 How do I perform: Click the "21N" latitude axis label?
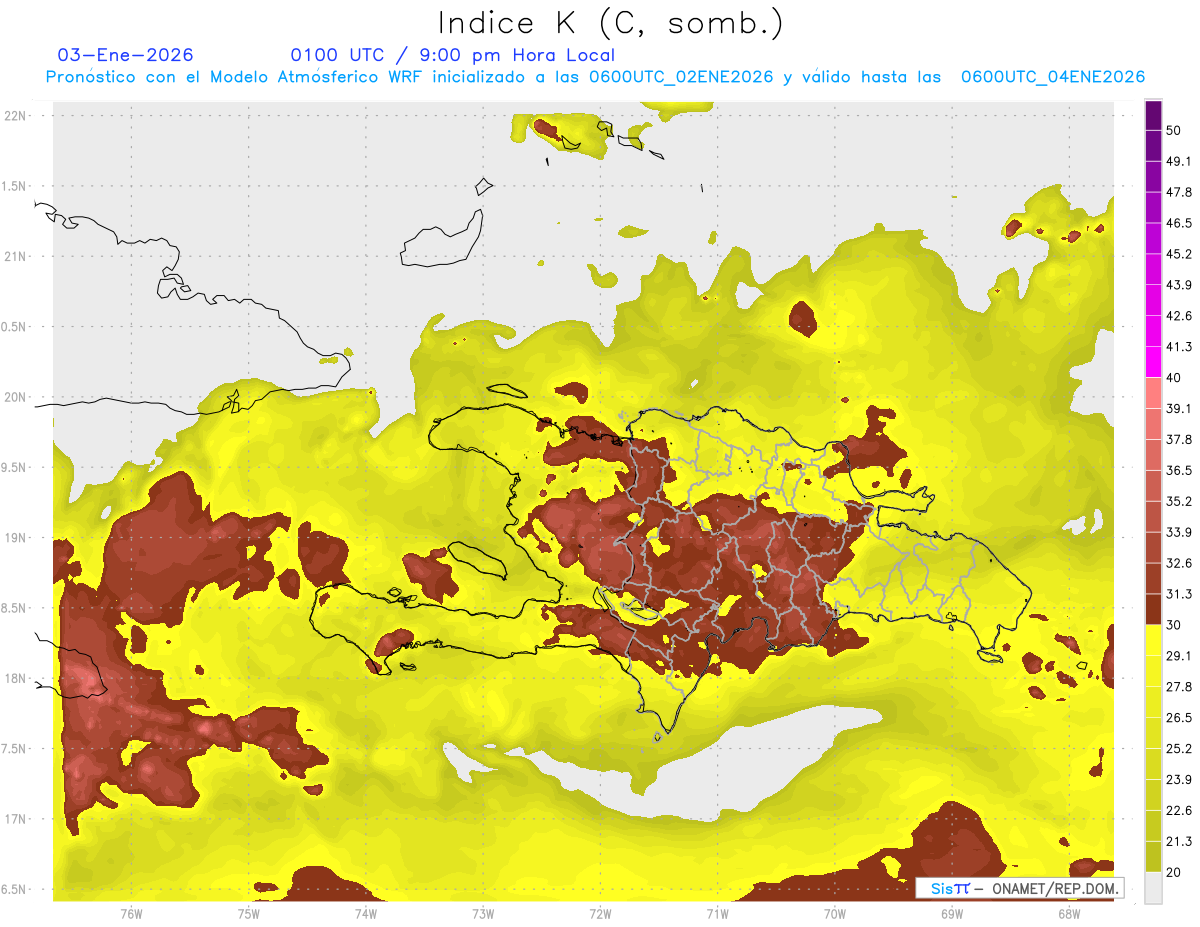[x=15, y=256]
